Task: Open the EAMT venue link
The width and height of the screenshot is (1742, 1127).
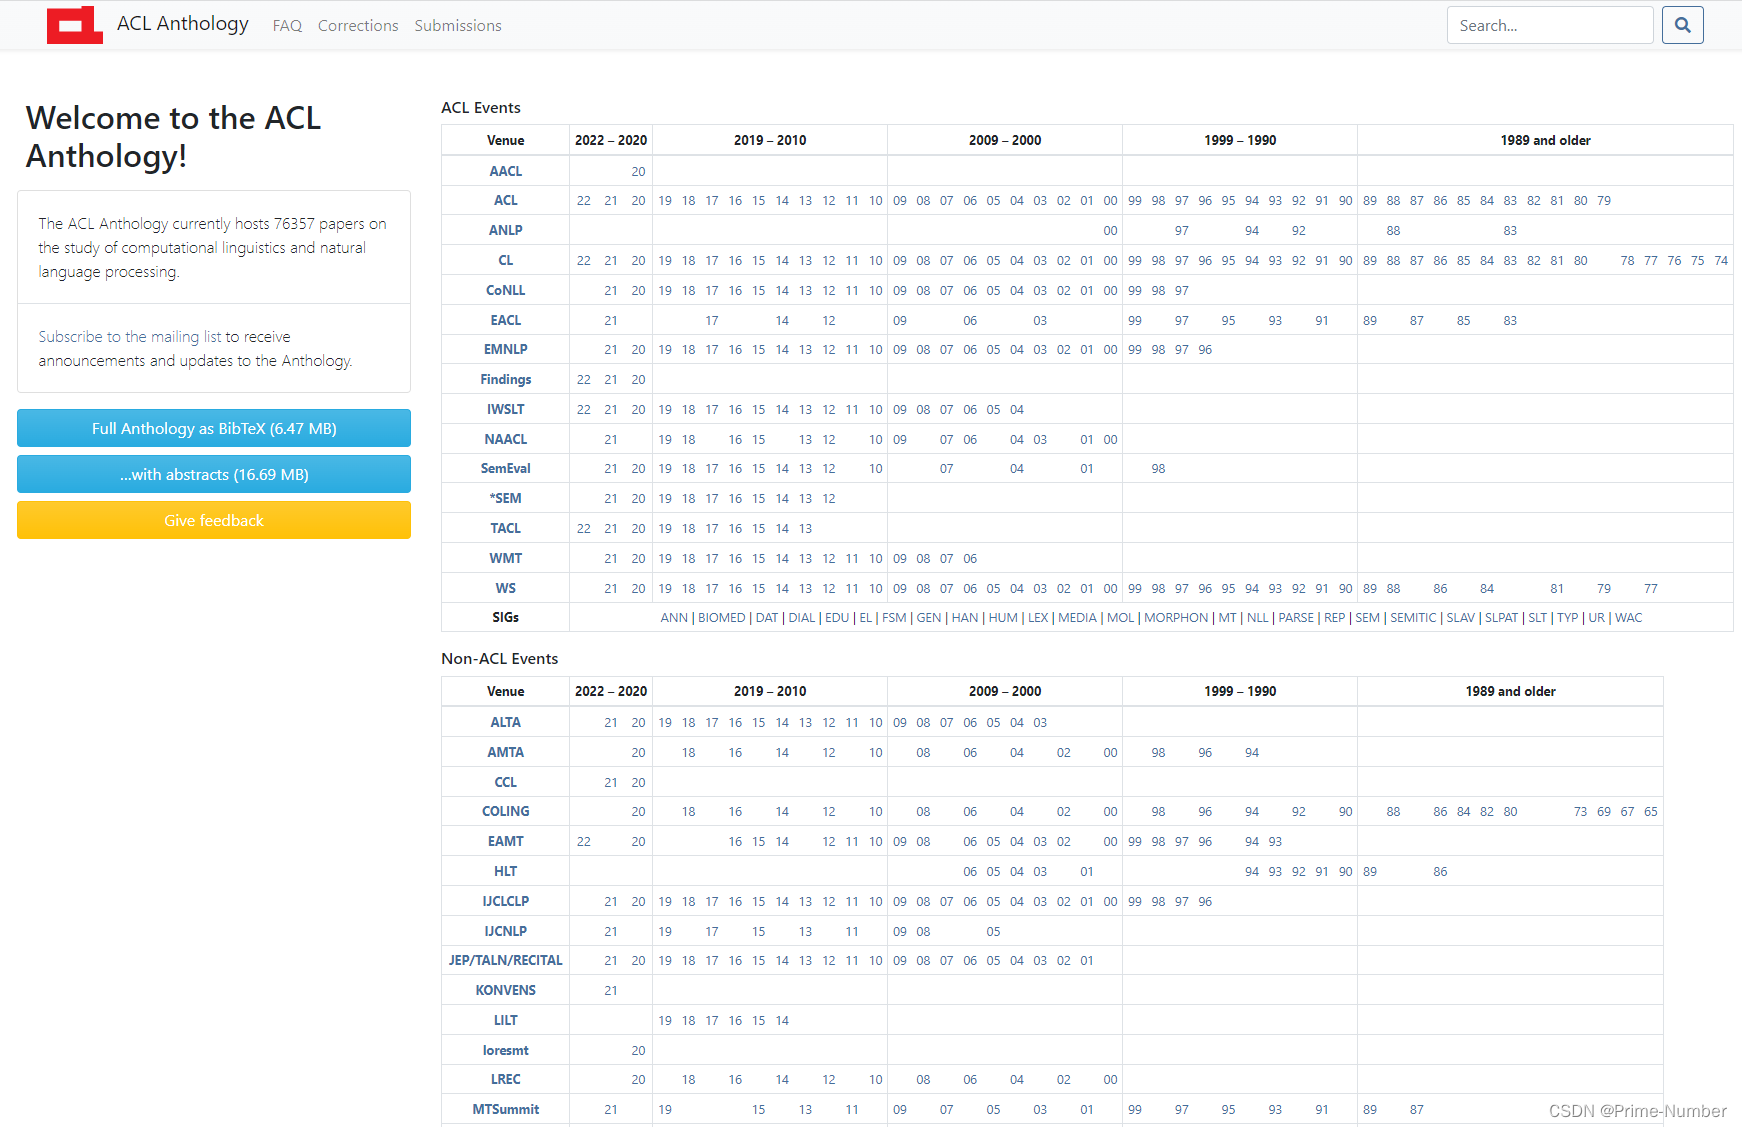Action: (x=506, y=842)
